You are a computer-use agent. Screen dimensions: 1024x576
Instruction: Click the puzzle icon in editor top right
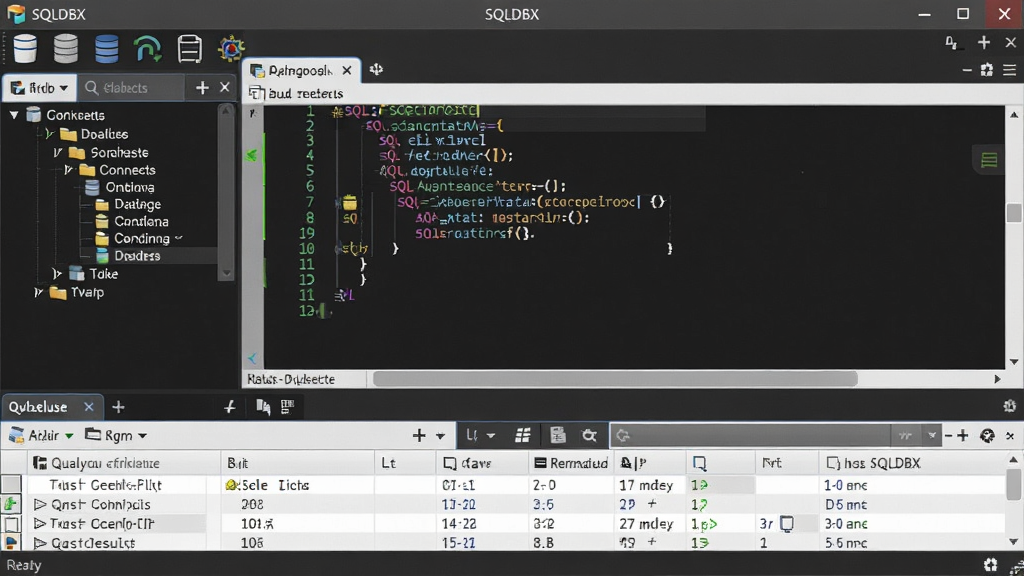tap(987, 70)
